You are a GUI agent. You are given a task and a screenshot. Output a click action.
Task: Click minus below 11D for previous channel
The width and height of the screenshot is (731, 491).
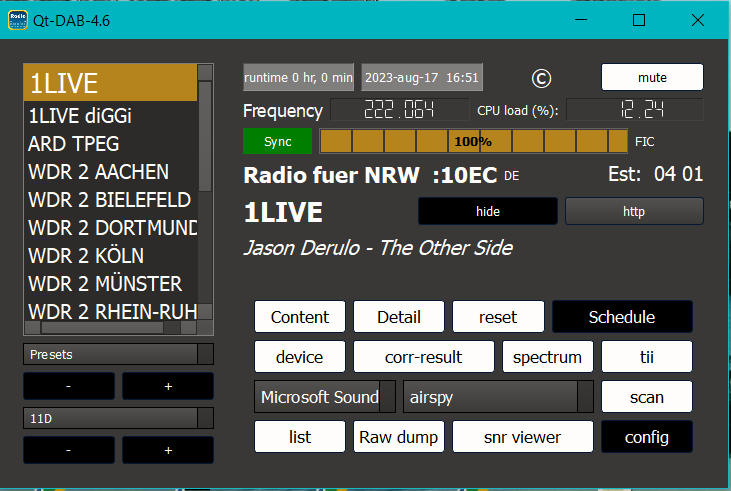coord(69,450)
